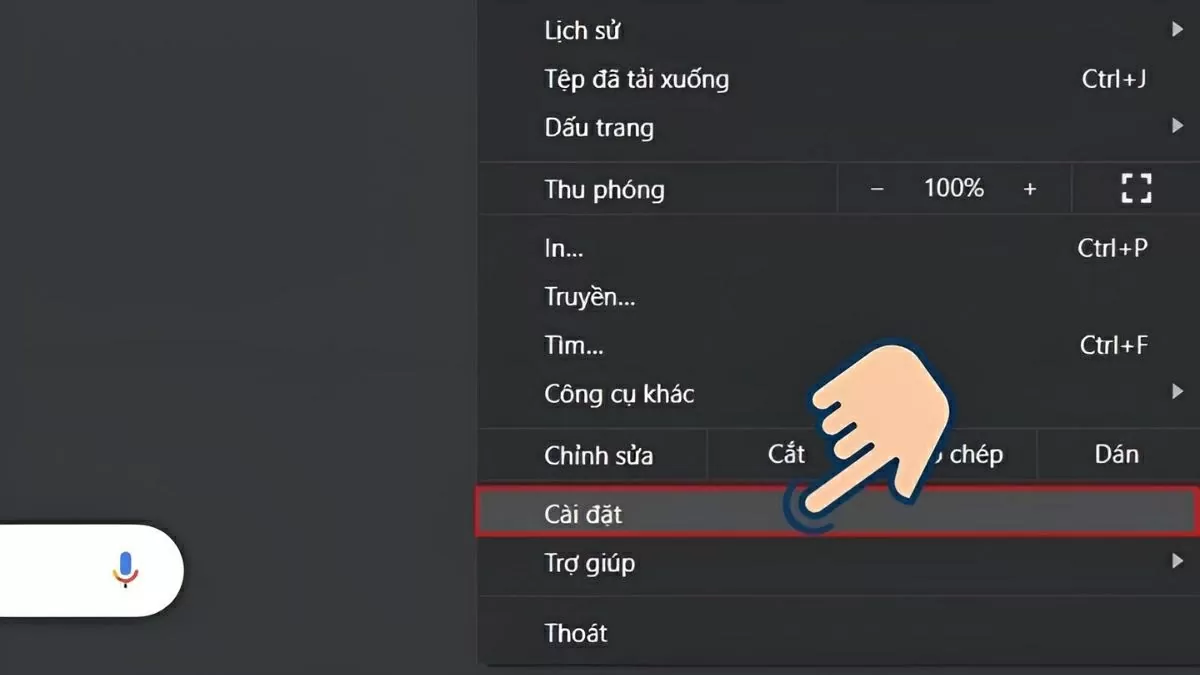Quit the browser via Thoát
The image size is (1200, 675).
pos(575,632)
